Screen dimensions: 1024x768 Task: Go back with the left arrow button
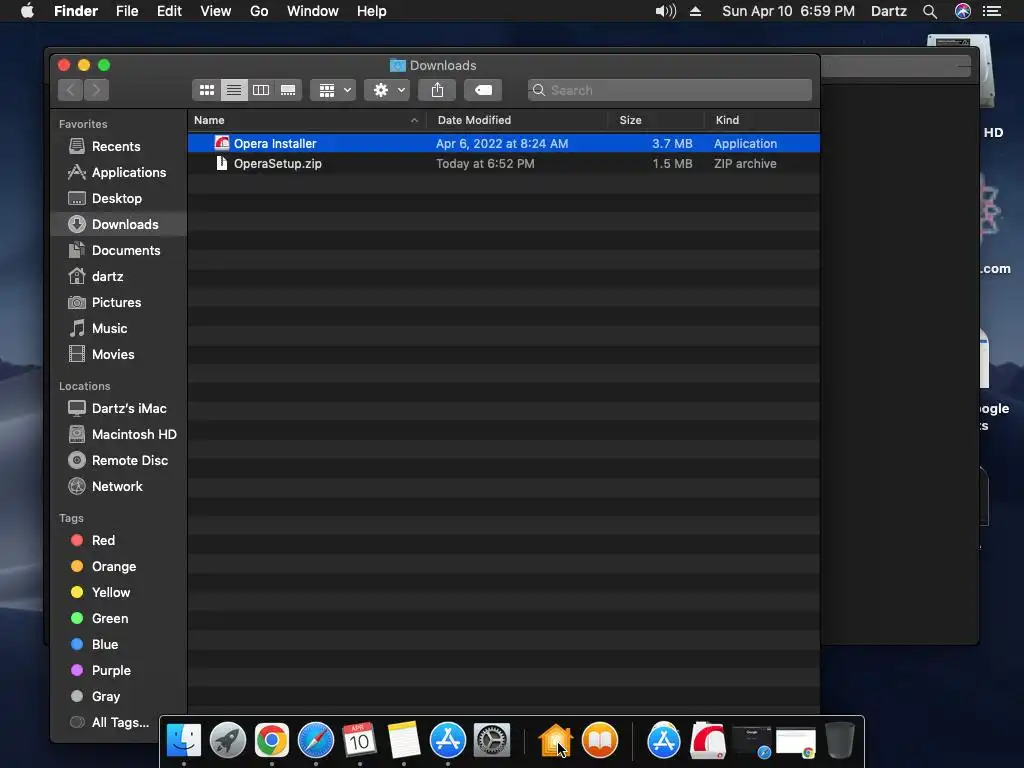coord(71,90)
